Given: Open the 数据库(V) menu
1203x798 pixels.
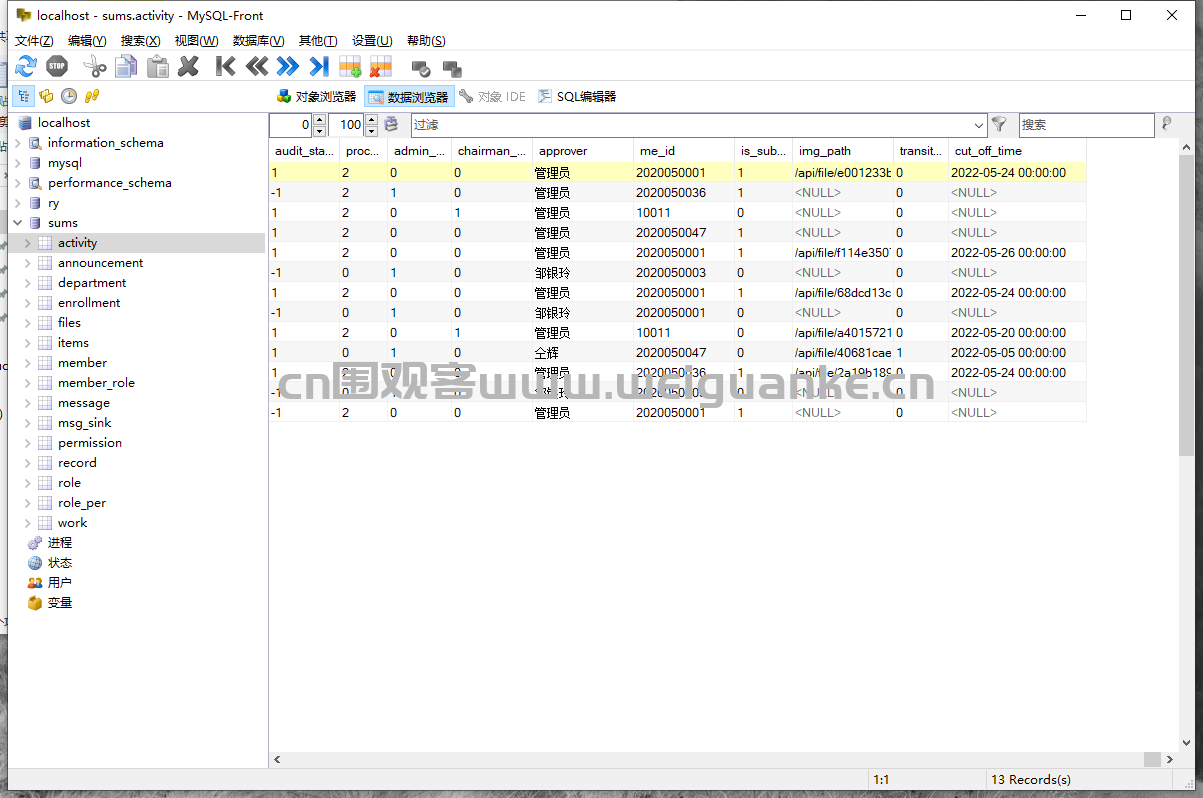Looking at the screenshot, I should click(258, 41).
